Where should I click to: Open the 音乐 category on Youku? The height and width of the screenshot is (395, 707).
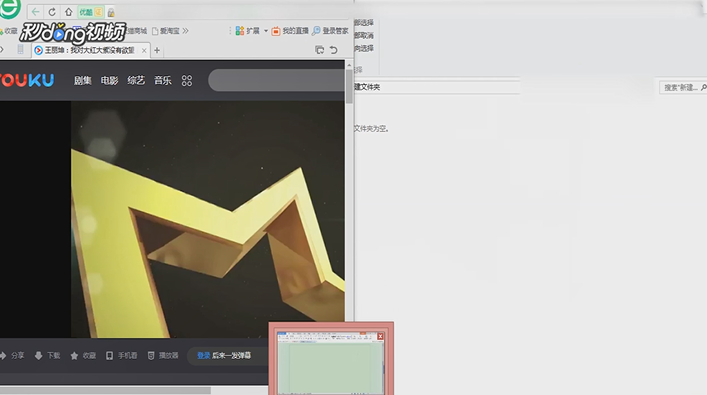(162, 80)
